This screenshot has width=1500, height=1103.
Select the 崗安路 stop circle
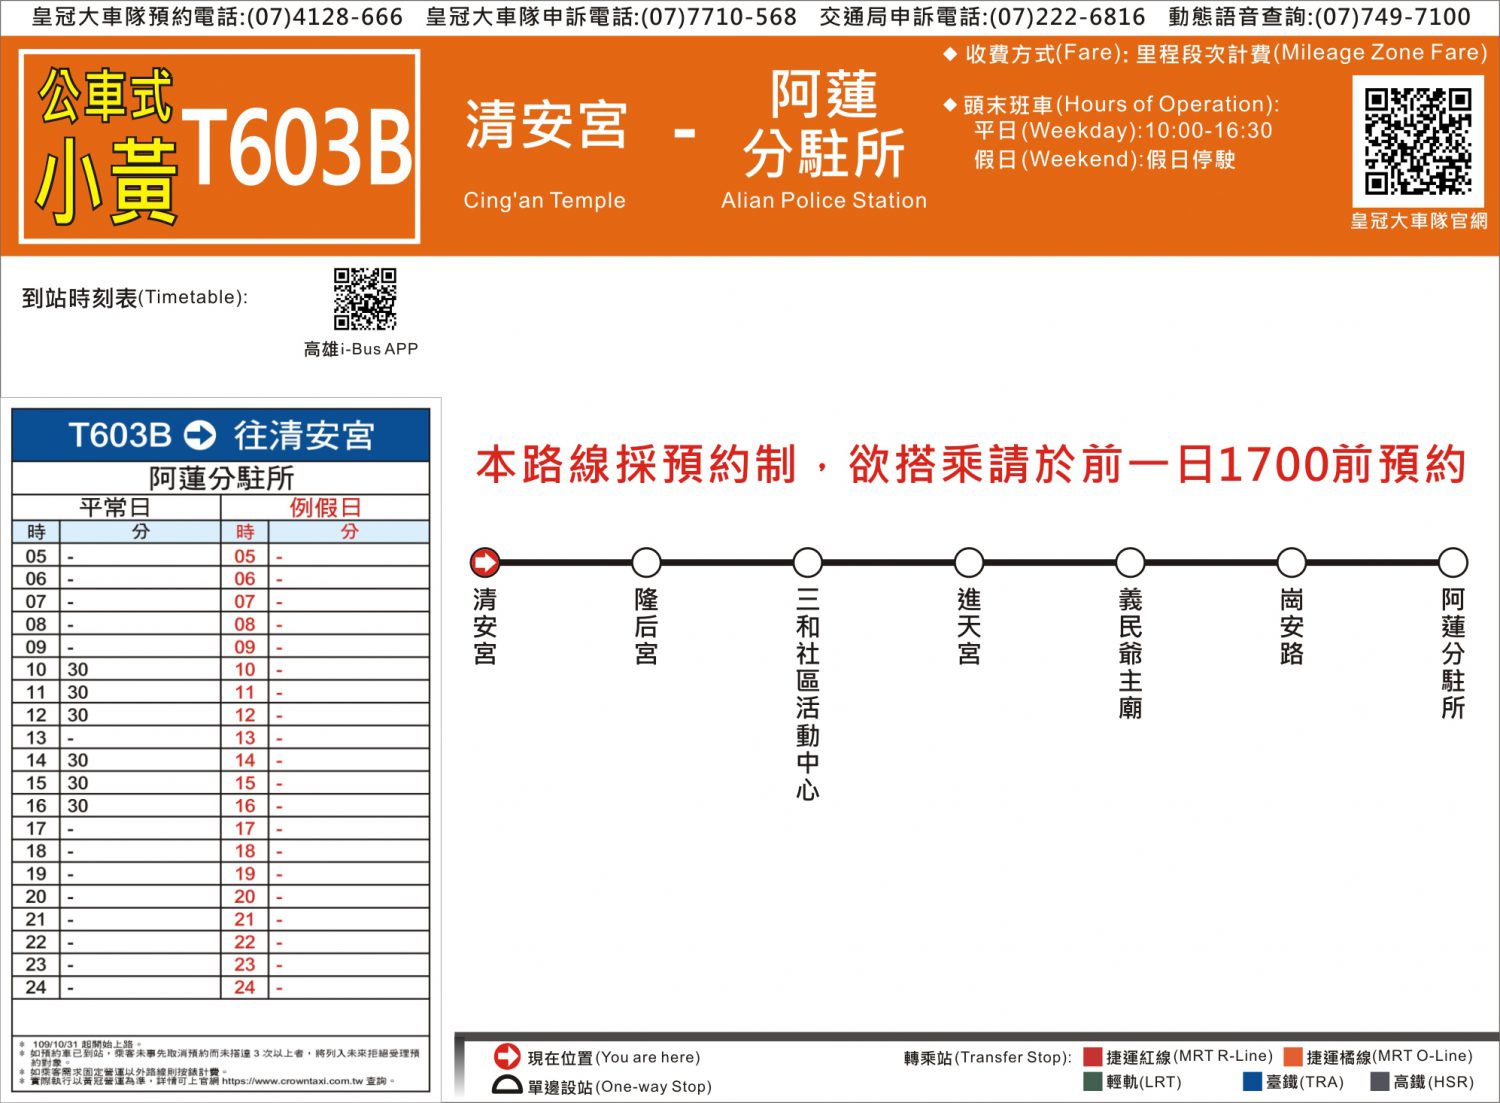pyautogui.click(x=1291, y=563)
